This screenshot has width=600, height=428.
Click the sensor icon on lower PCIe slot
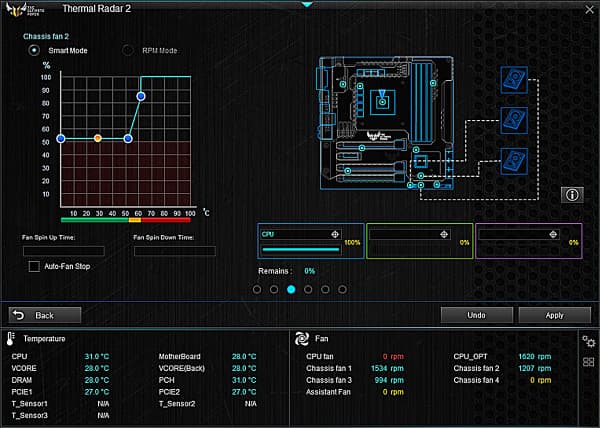click(347, 171)
